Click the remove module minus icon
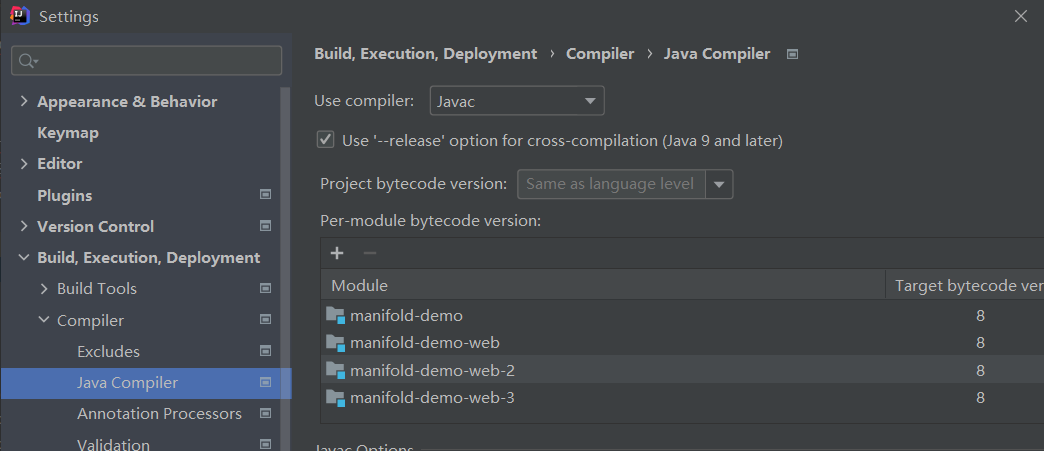This screenshot has width=1044, height=451. click(x=370, y=253)
